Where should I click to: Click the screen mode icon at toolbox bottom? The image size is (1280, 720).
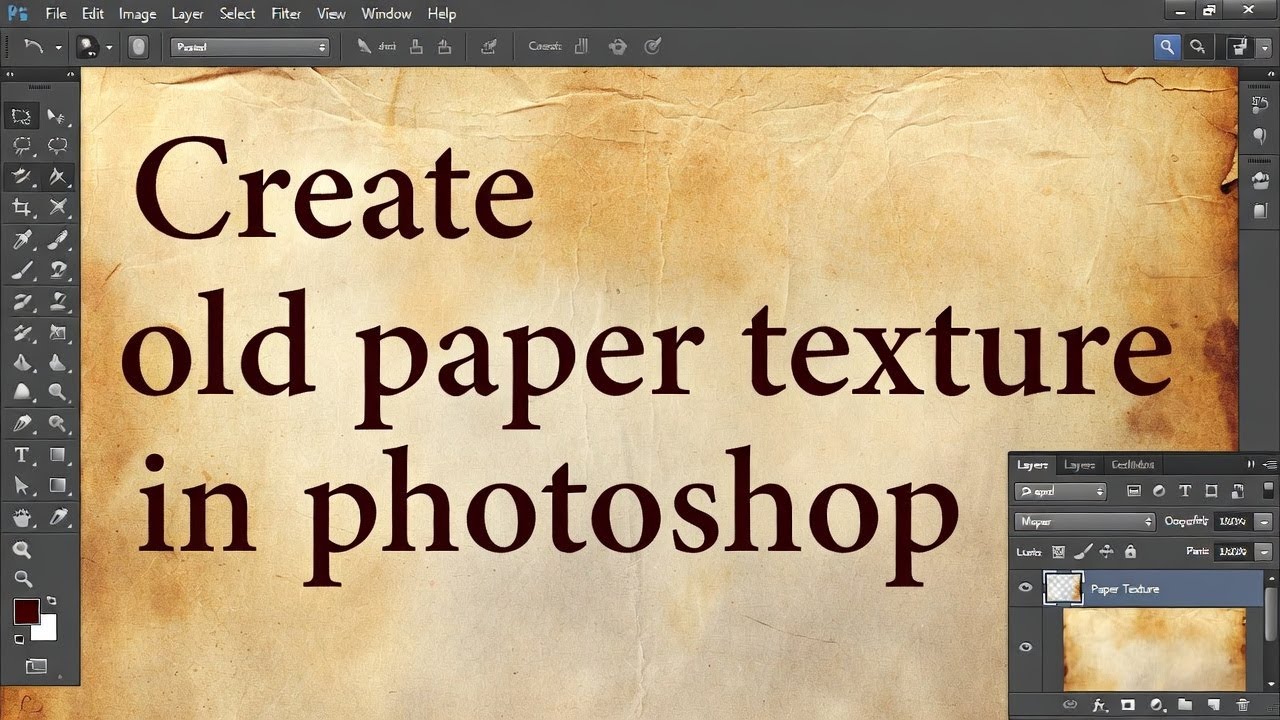[x=36, y=665]
